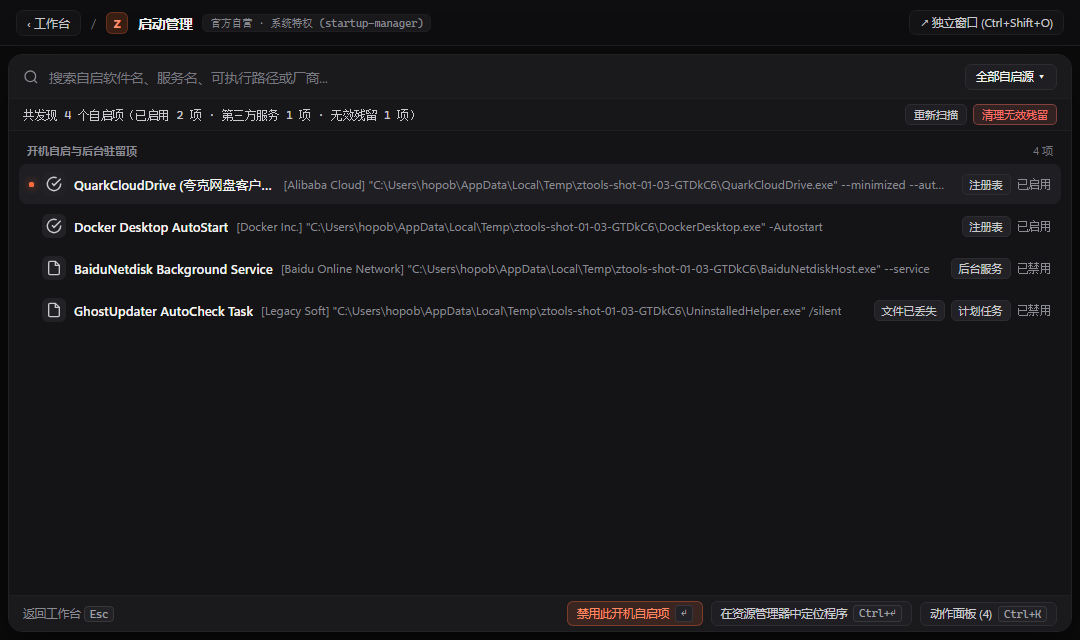Open the 动作面板 (4) panel
The width and height of the screenshot is (1080, 640).
(x=988, y=613)
